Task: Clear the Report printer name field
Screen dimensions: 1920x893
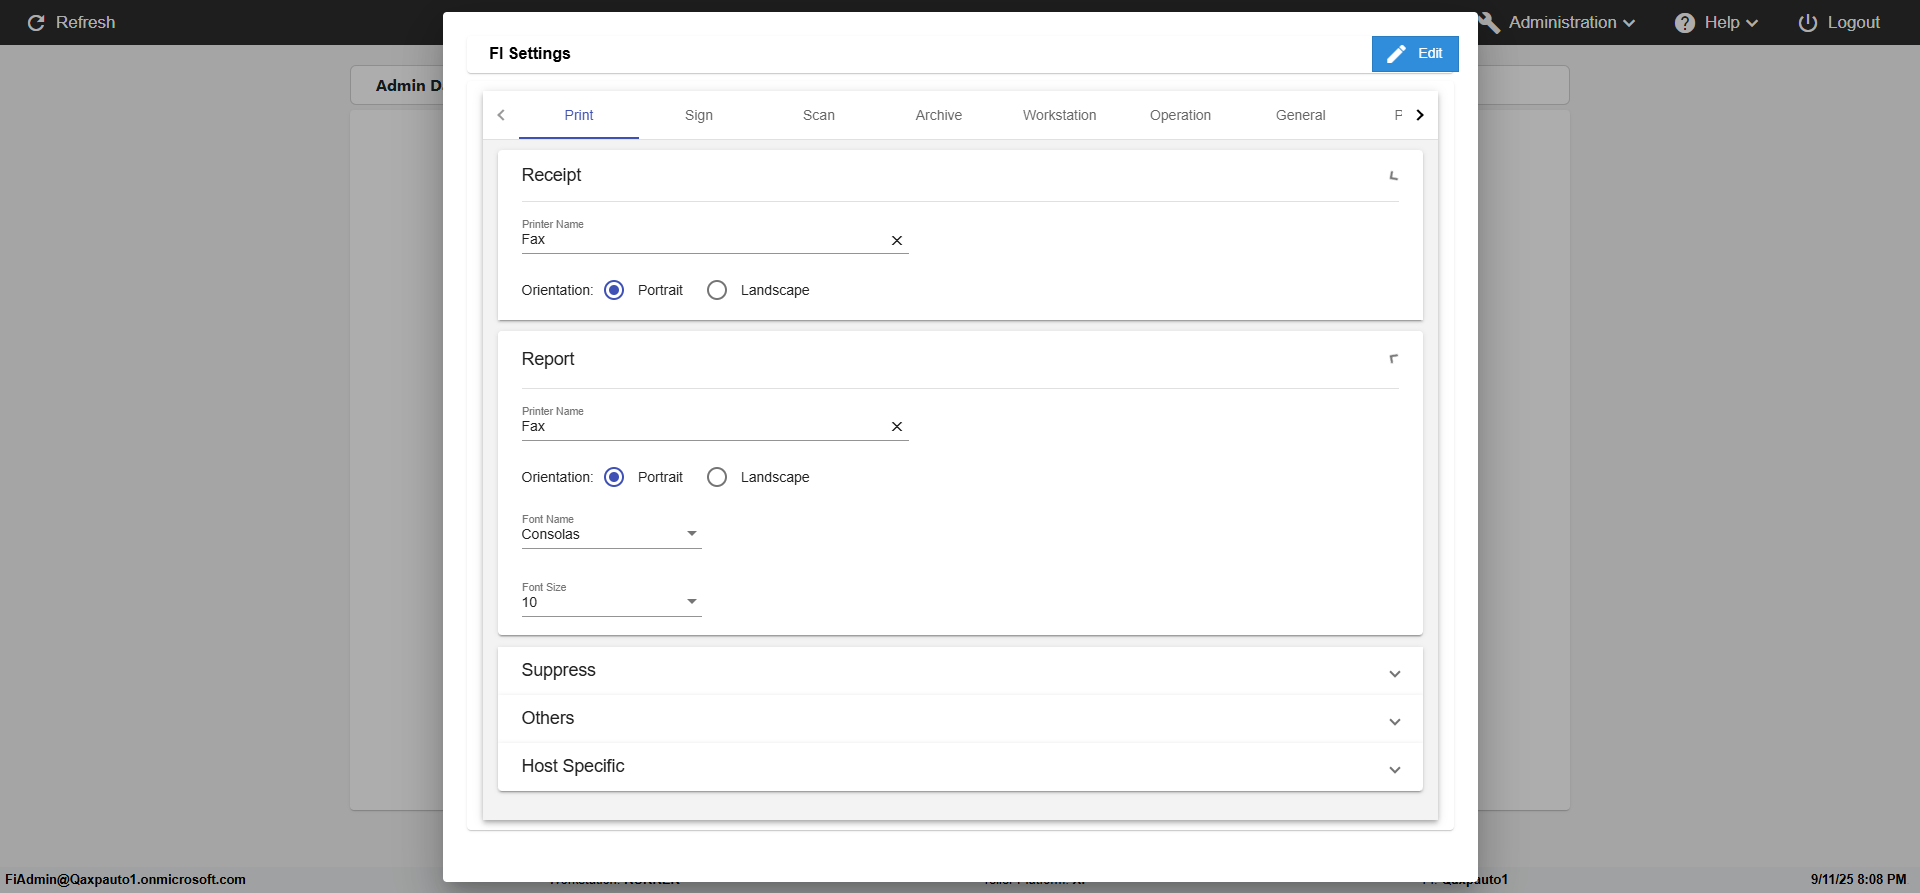Action: pos(897,427)
